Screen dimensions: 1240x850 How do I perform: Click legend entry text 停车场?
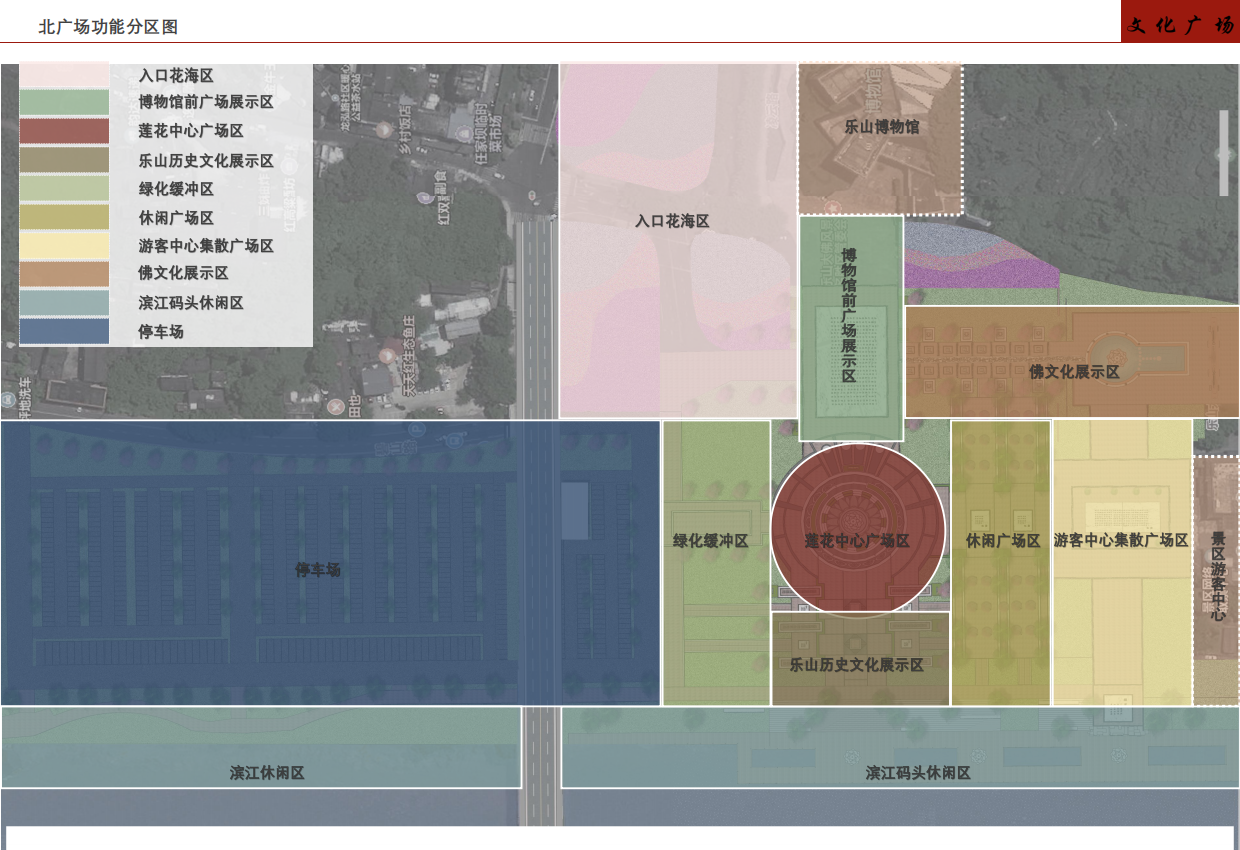click(x=161, y=331)
